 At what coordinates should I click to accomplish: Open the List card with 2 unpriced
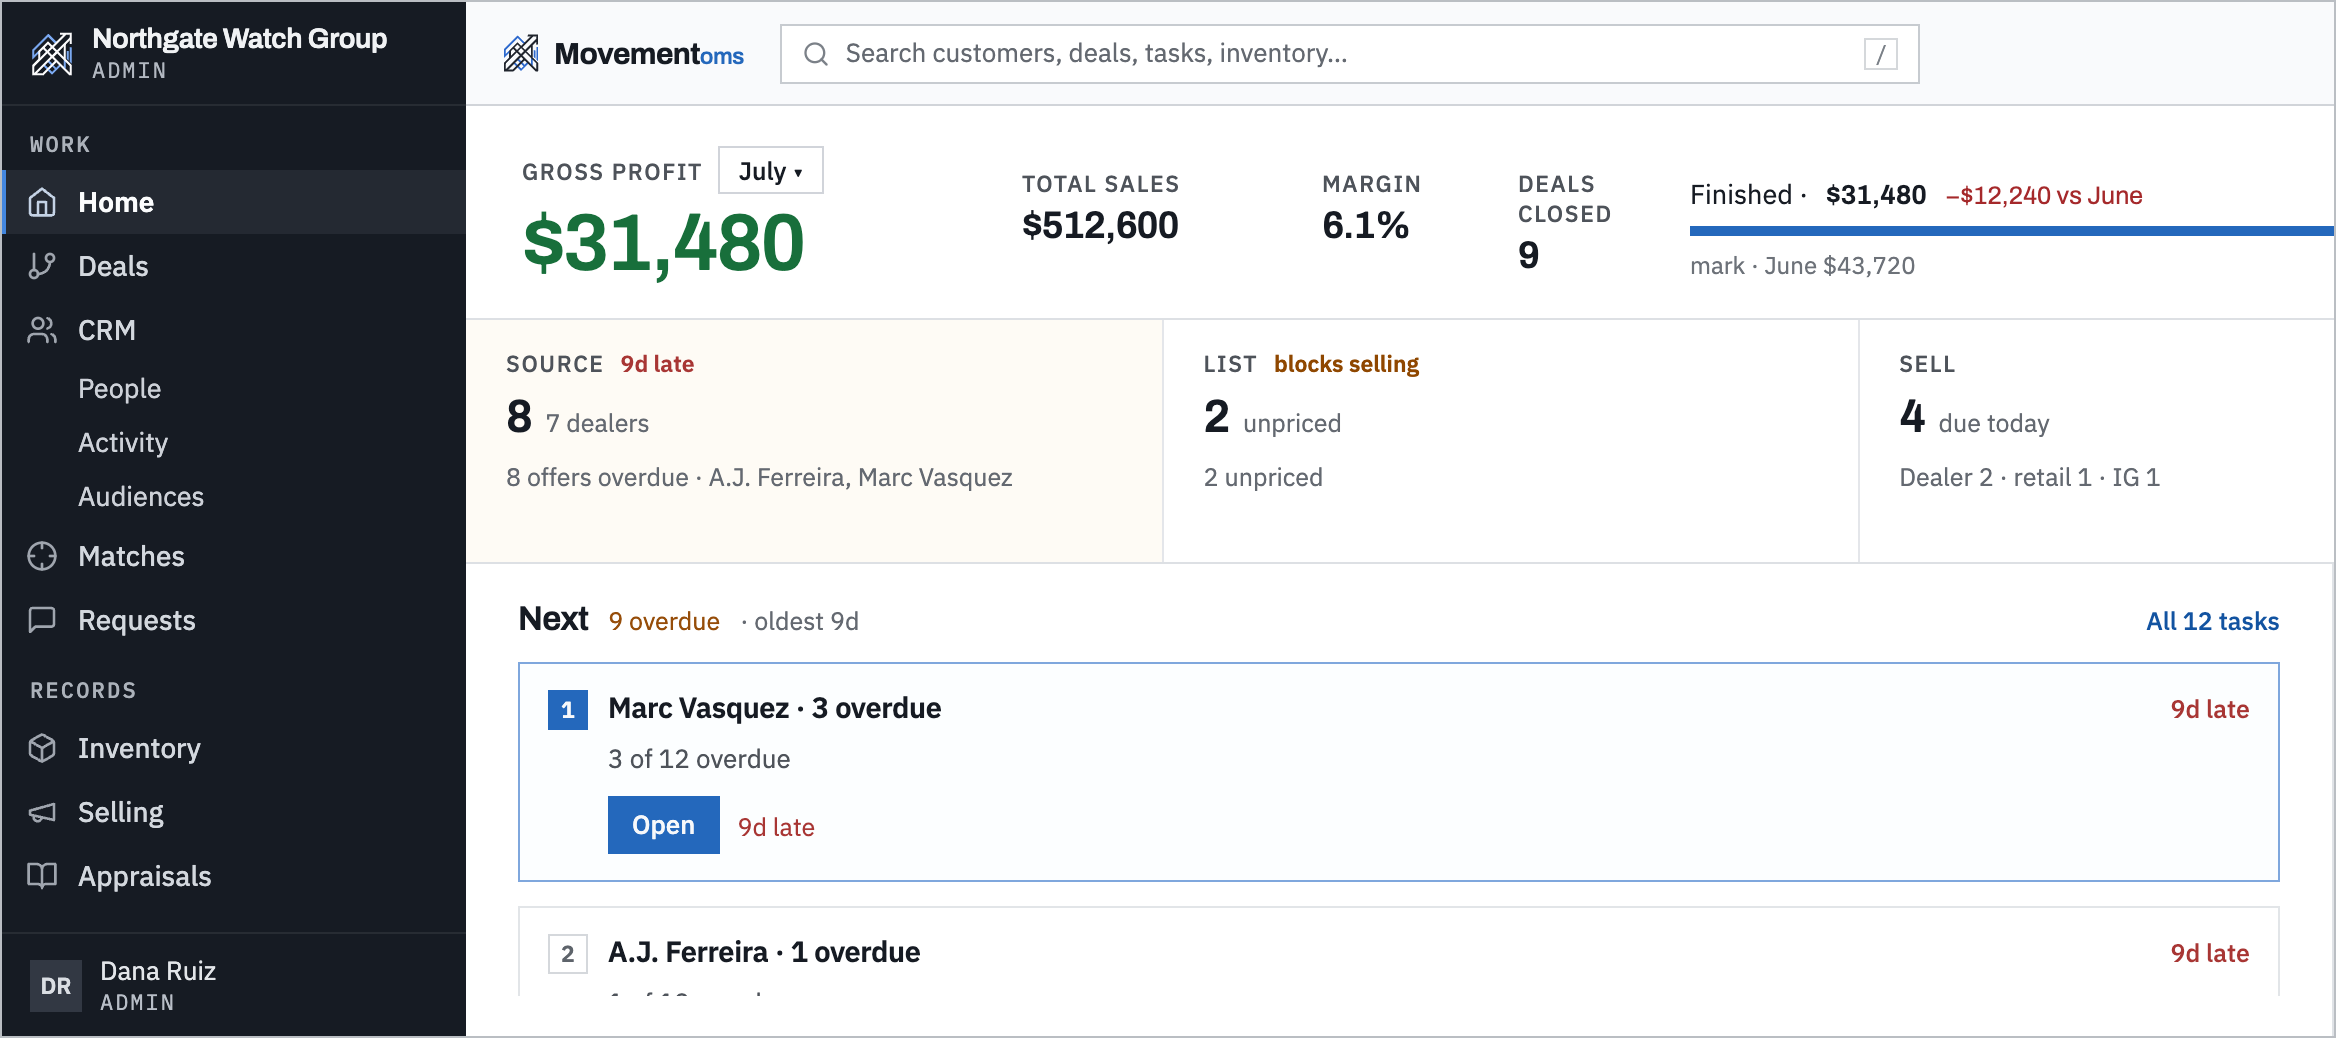[x=1511, y=441]
